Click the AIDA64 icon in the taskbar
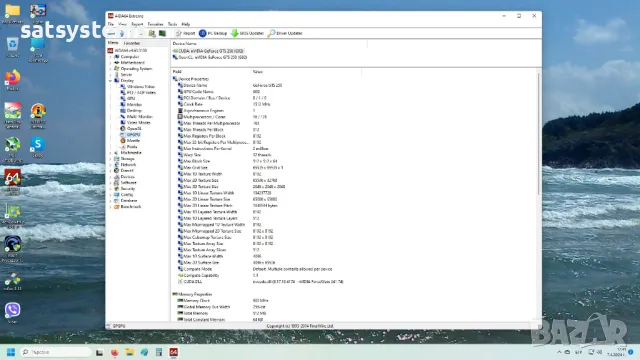 click(173, 352)
